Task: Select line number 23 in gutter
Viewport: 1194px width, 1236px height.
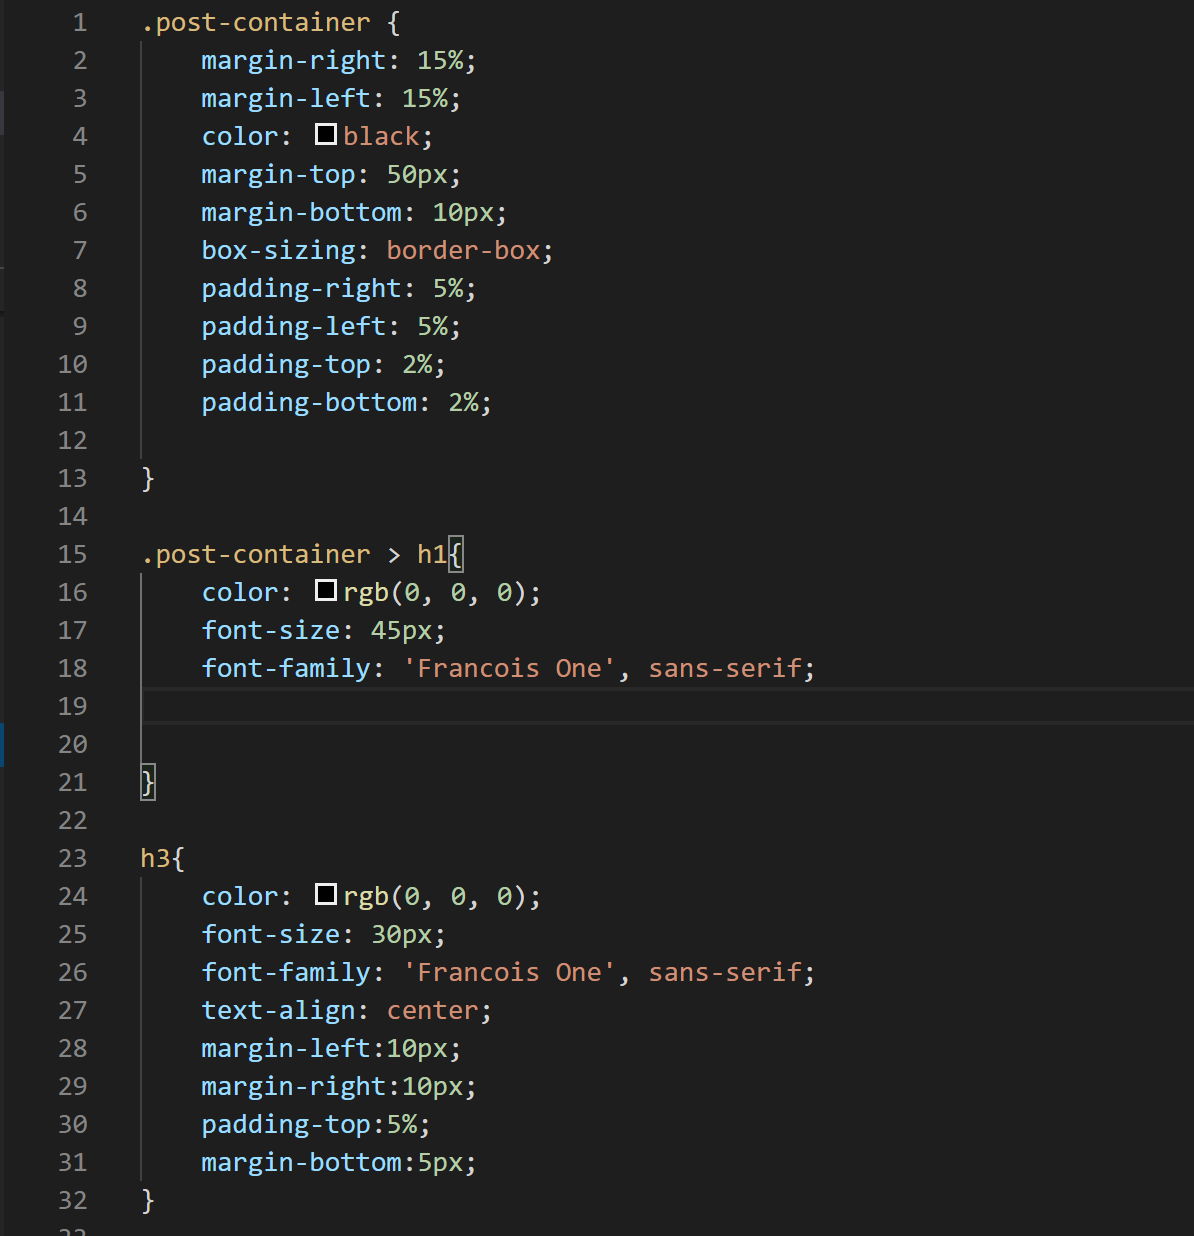Action: click(x=73, y=858)
